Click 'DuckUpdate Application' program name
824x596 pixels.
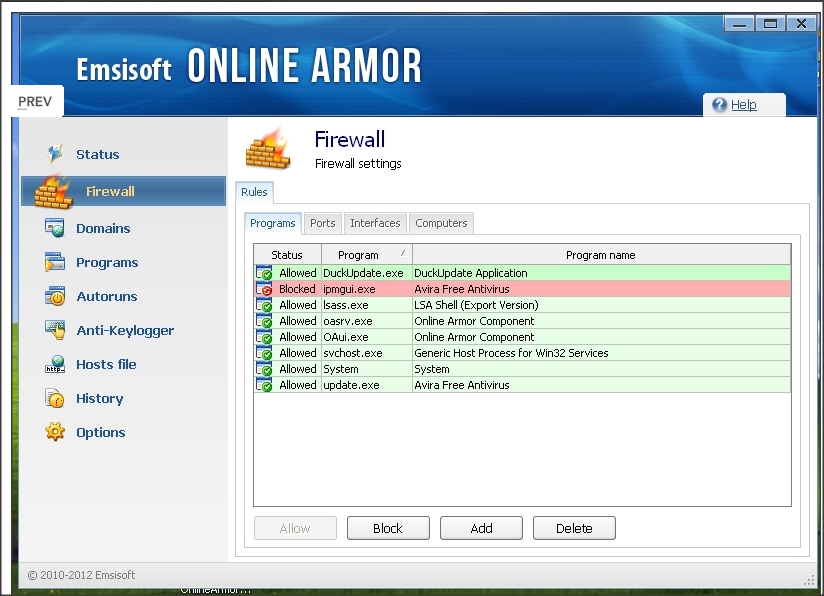point(471,273)
